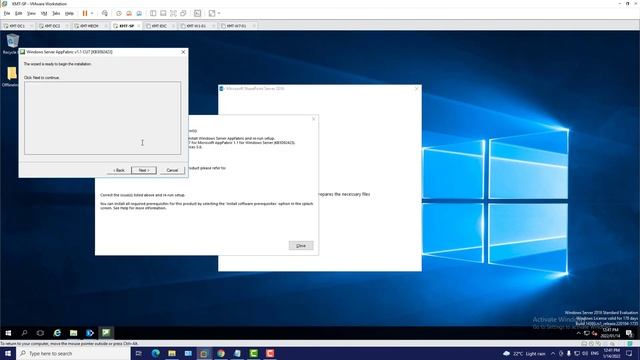
Task: Show hidden icons in host system tray
Action: 553,353
